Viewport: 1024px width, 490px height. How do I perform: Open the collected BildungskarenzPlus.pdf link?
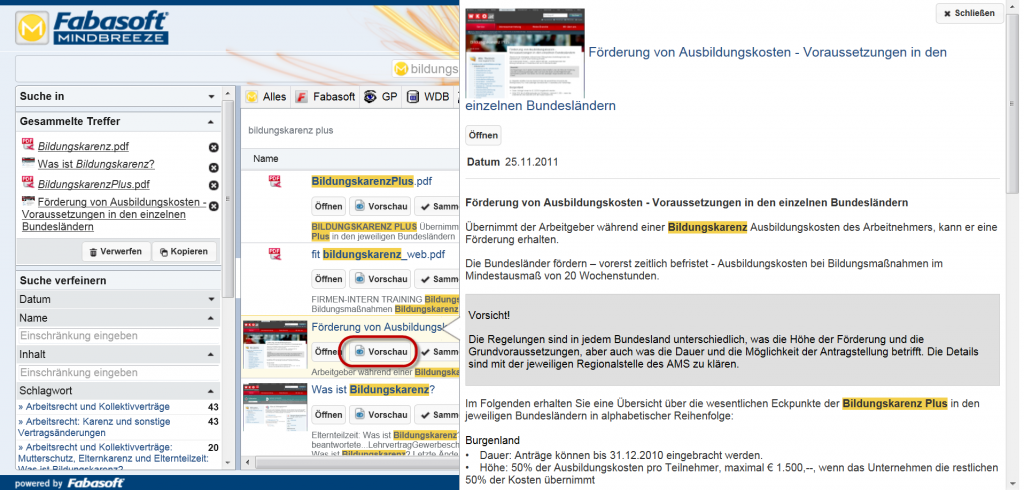pyautogui.click(x=93, y=184)
